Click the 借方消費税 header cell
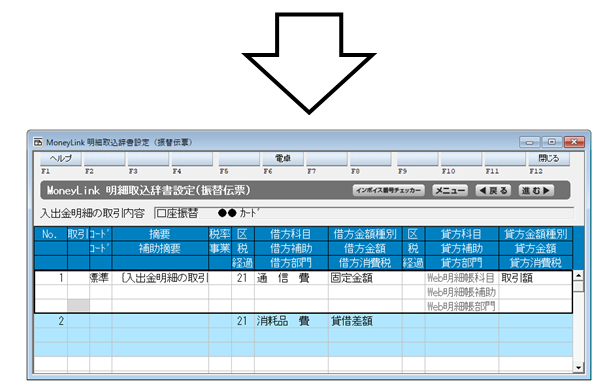Viewport: 602px width, 389px height. point(365,263)
